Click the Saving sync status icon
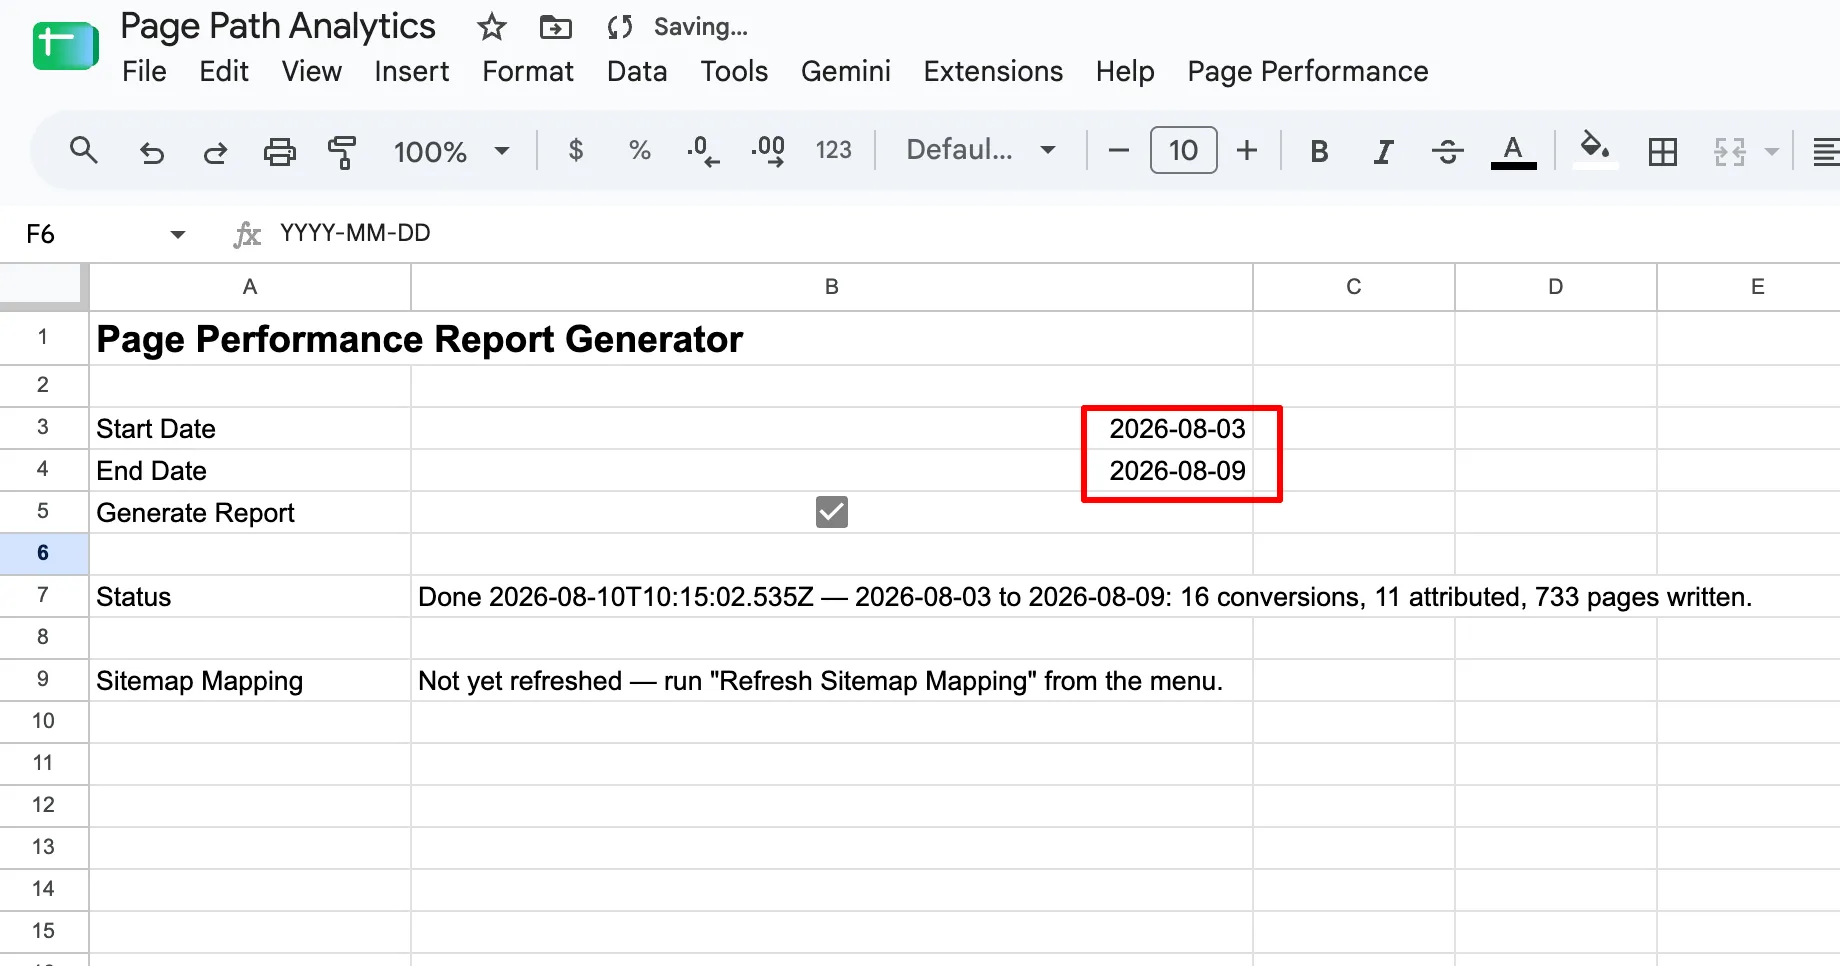This screenshot has height=966, width=1840. (620, 27)
